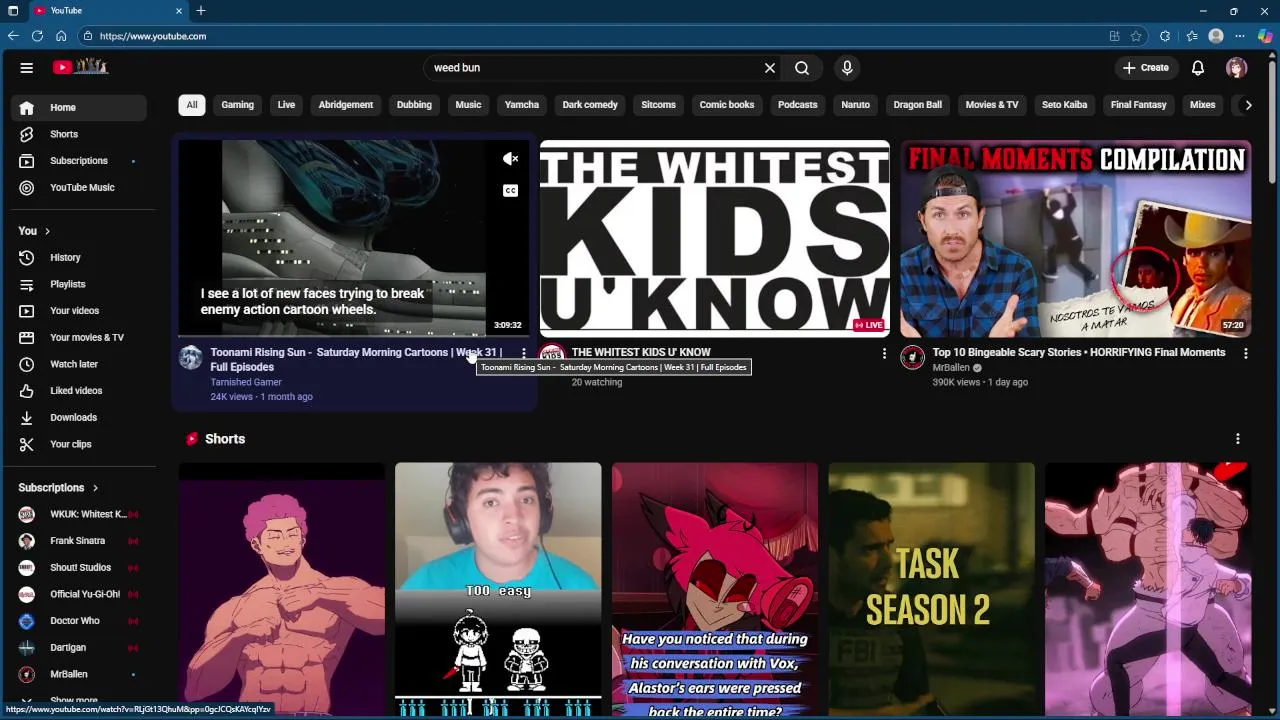Select the Dubbing filter chip
Screen dimensions: 1280x720
[x=414, y=105]
